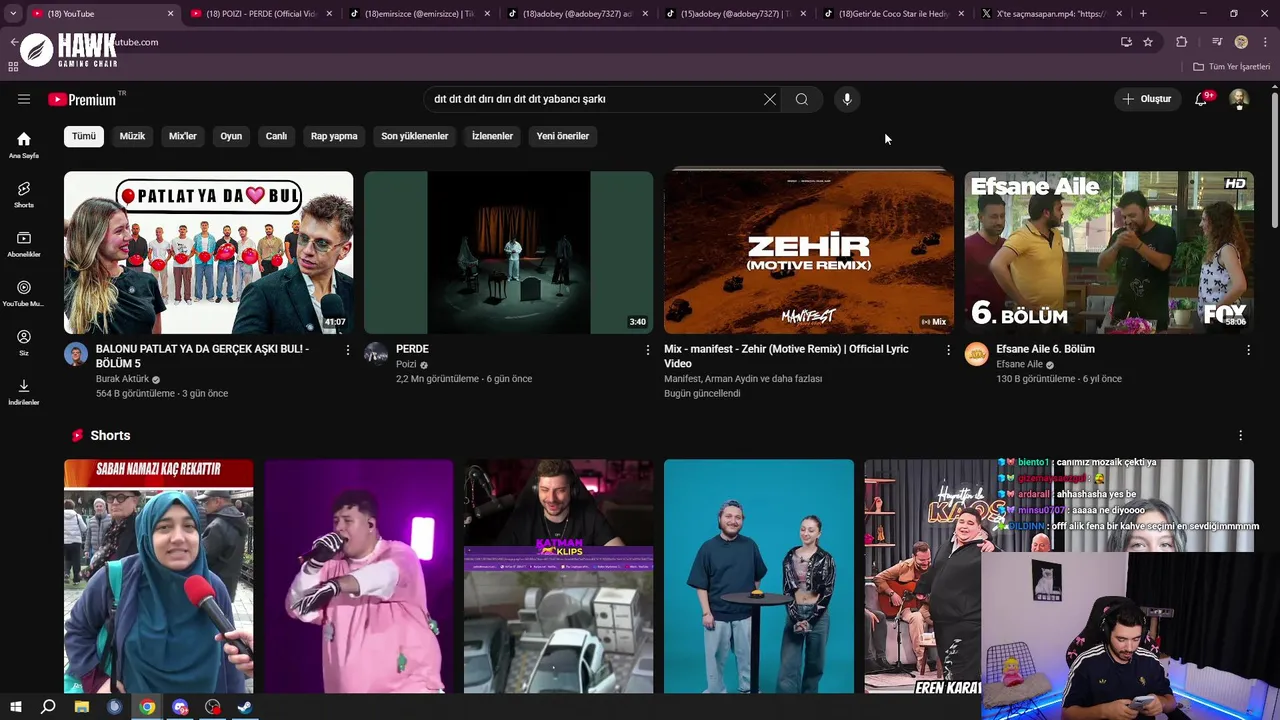Expand the tab search dropdown arrow
This screenshot has height=720, width=1280.
(x=13, y=13)
